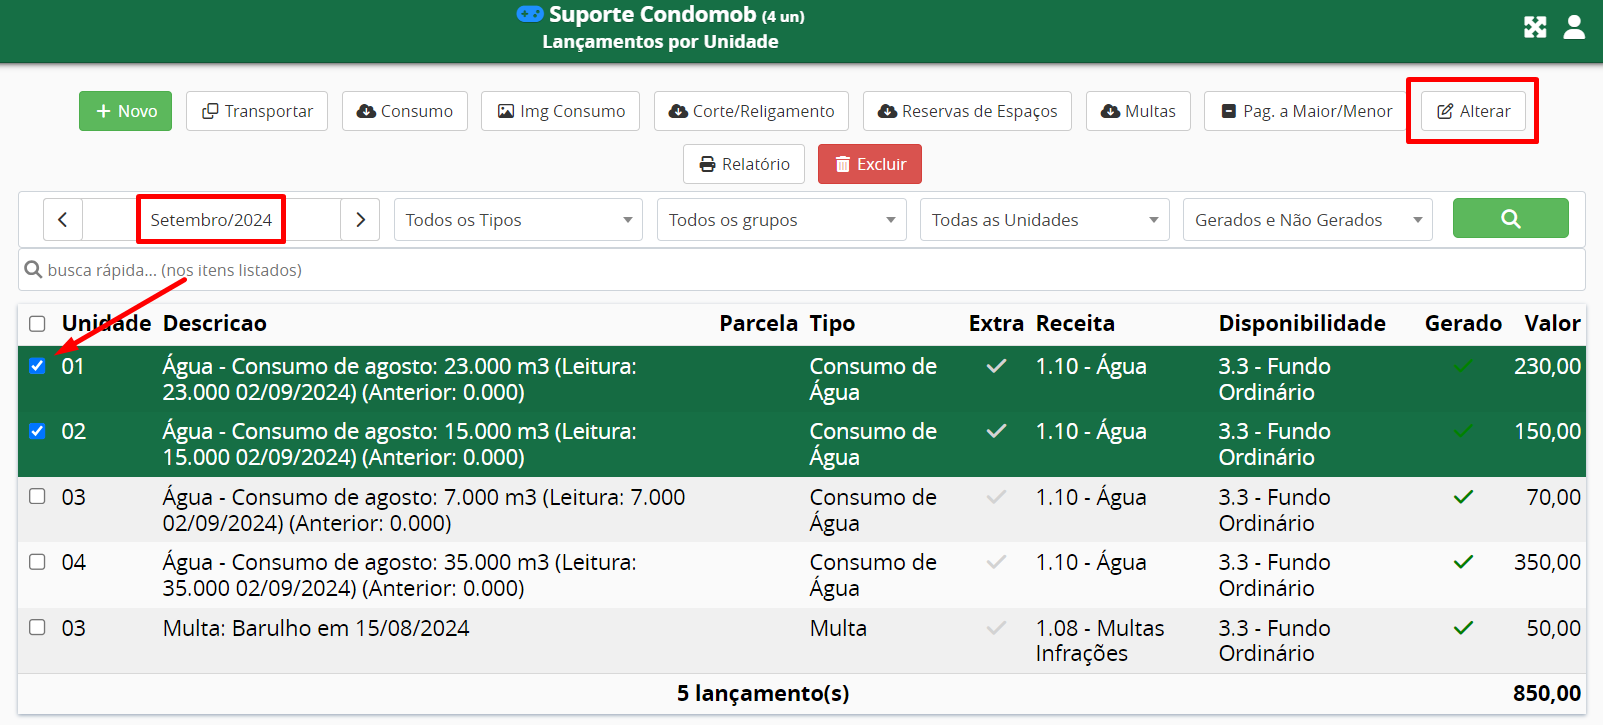Go to previous month with left chevron
This screenshot has width=1603, height=725.
pos(62,220)
